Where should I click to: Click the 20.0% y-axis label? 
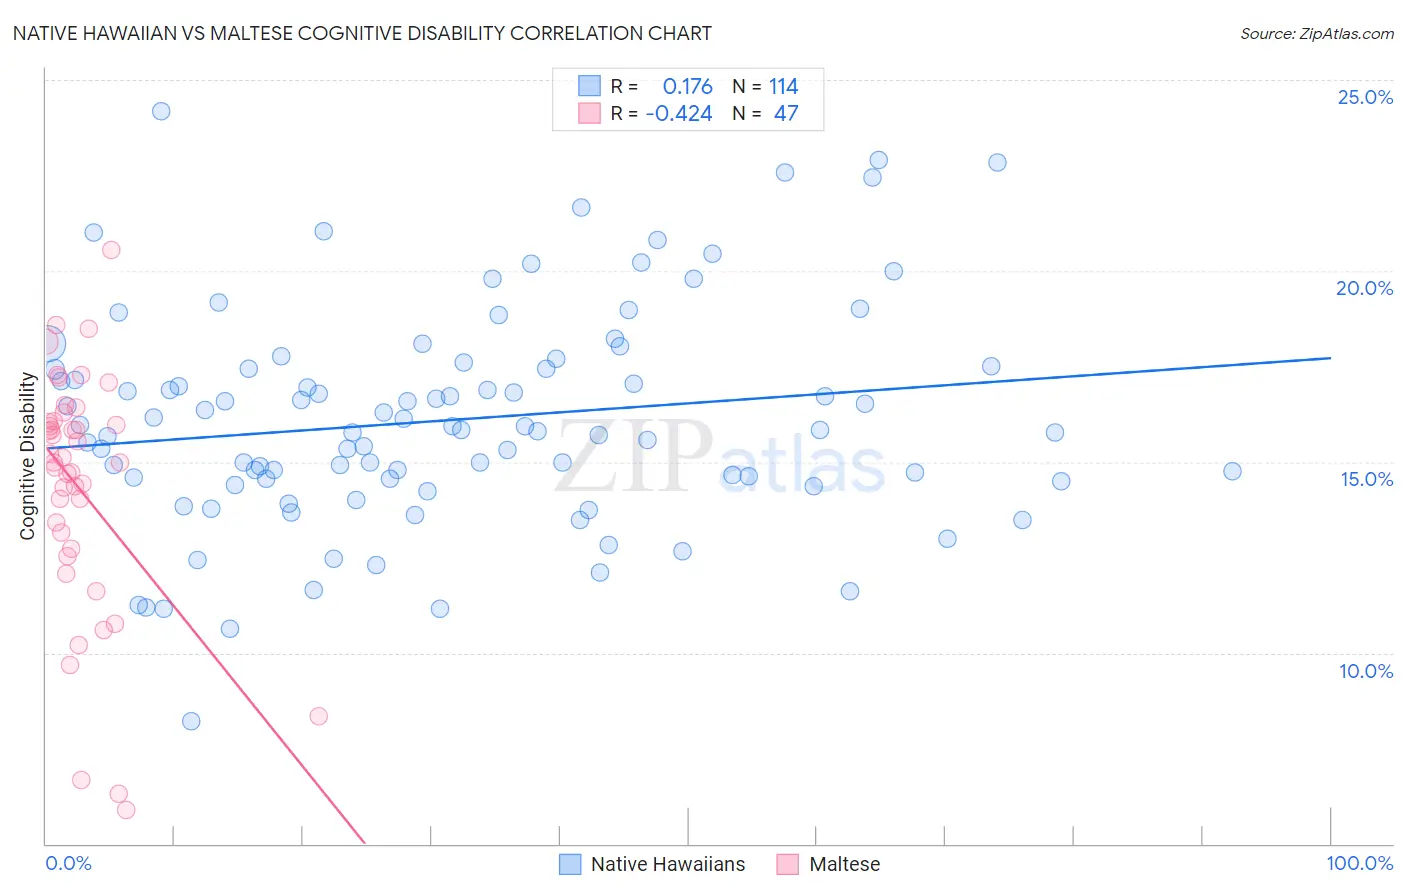click(x=1365, y=288)
